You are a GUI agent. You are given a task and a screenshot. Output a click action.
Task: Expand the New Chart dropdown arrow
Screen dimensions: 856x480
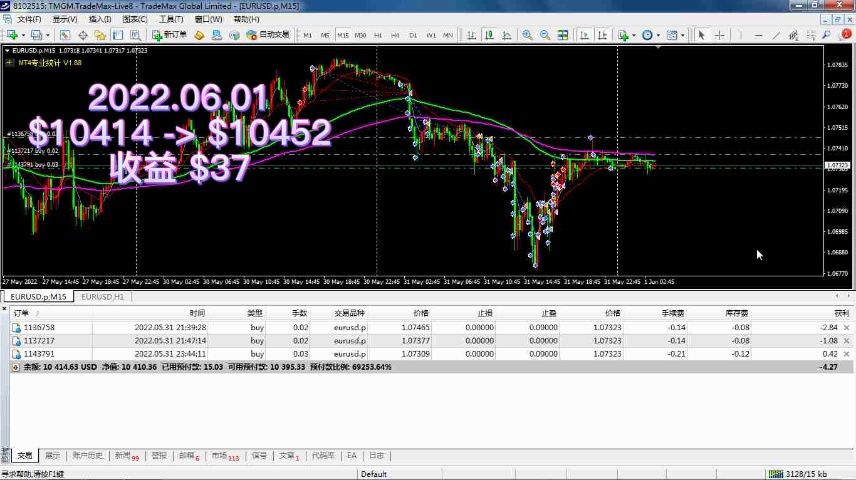click(23, 35)
